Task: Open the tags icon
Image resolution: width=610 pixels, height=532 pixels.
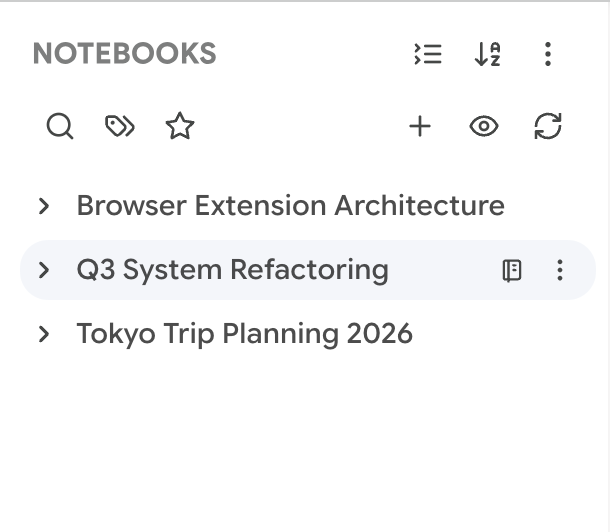Action: 120,126
